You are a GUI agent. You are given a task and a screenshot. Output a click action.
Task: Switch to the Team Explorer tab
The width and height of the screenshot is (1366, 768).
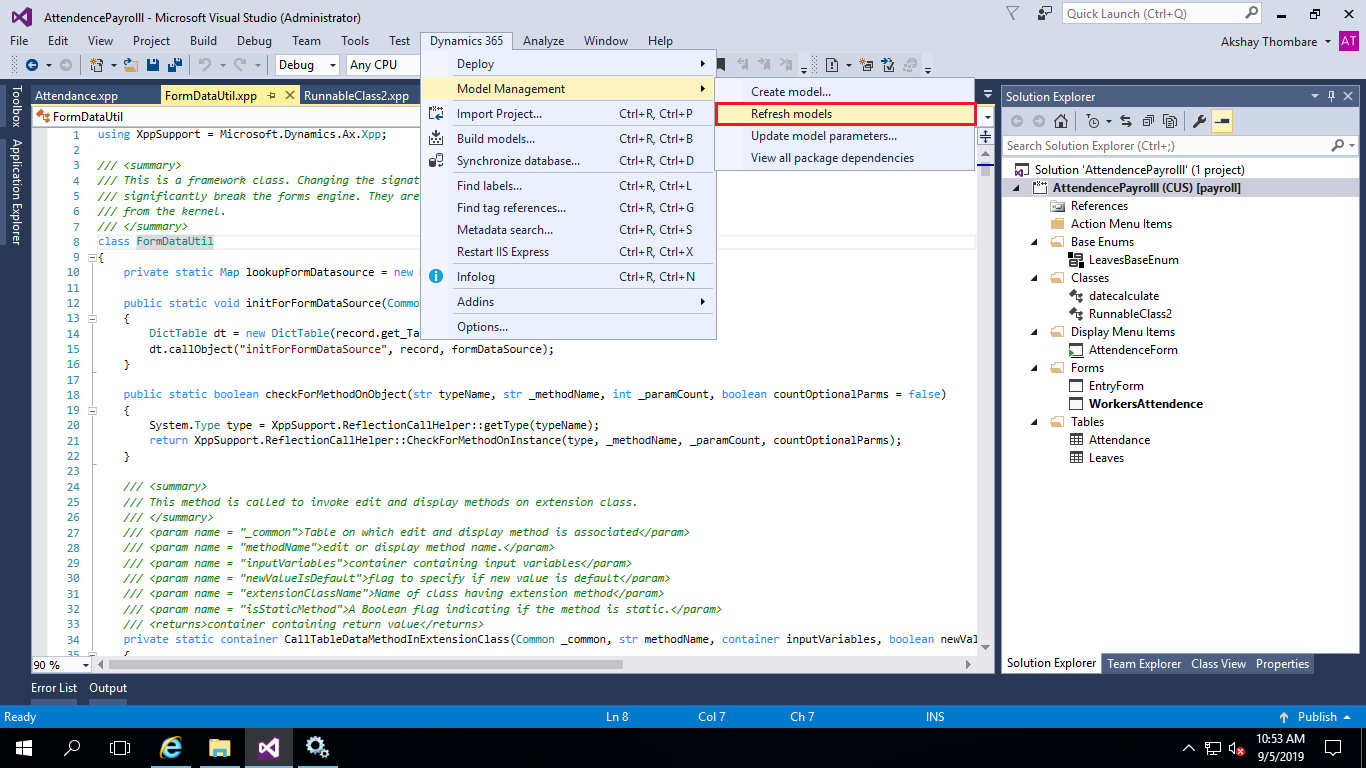click(x=1144, y=664)
